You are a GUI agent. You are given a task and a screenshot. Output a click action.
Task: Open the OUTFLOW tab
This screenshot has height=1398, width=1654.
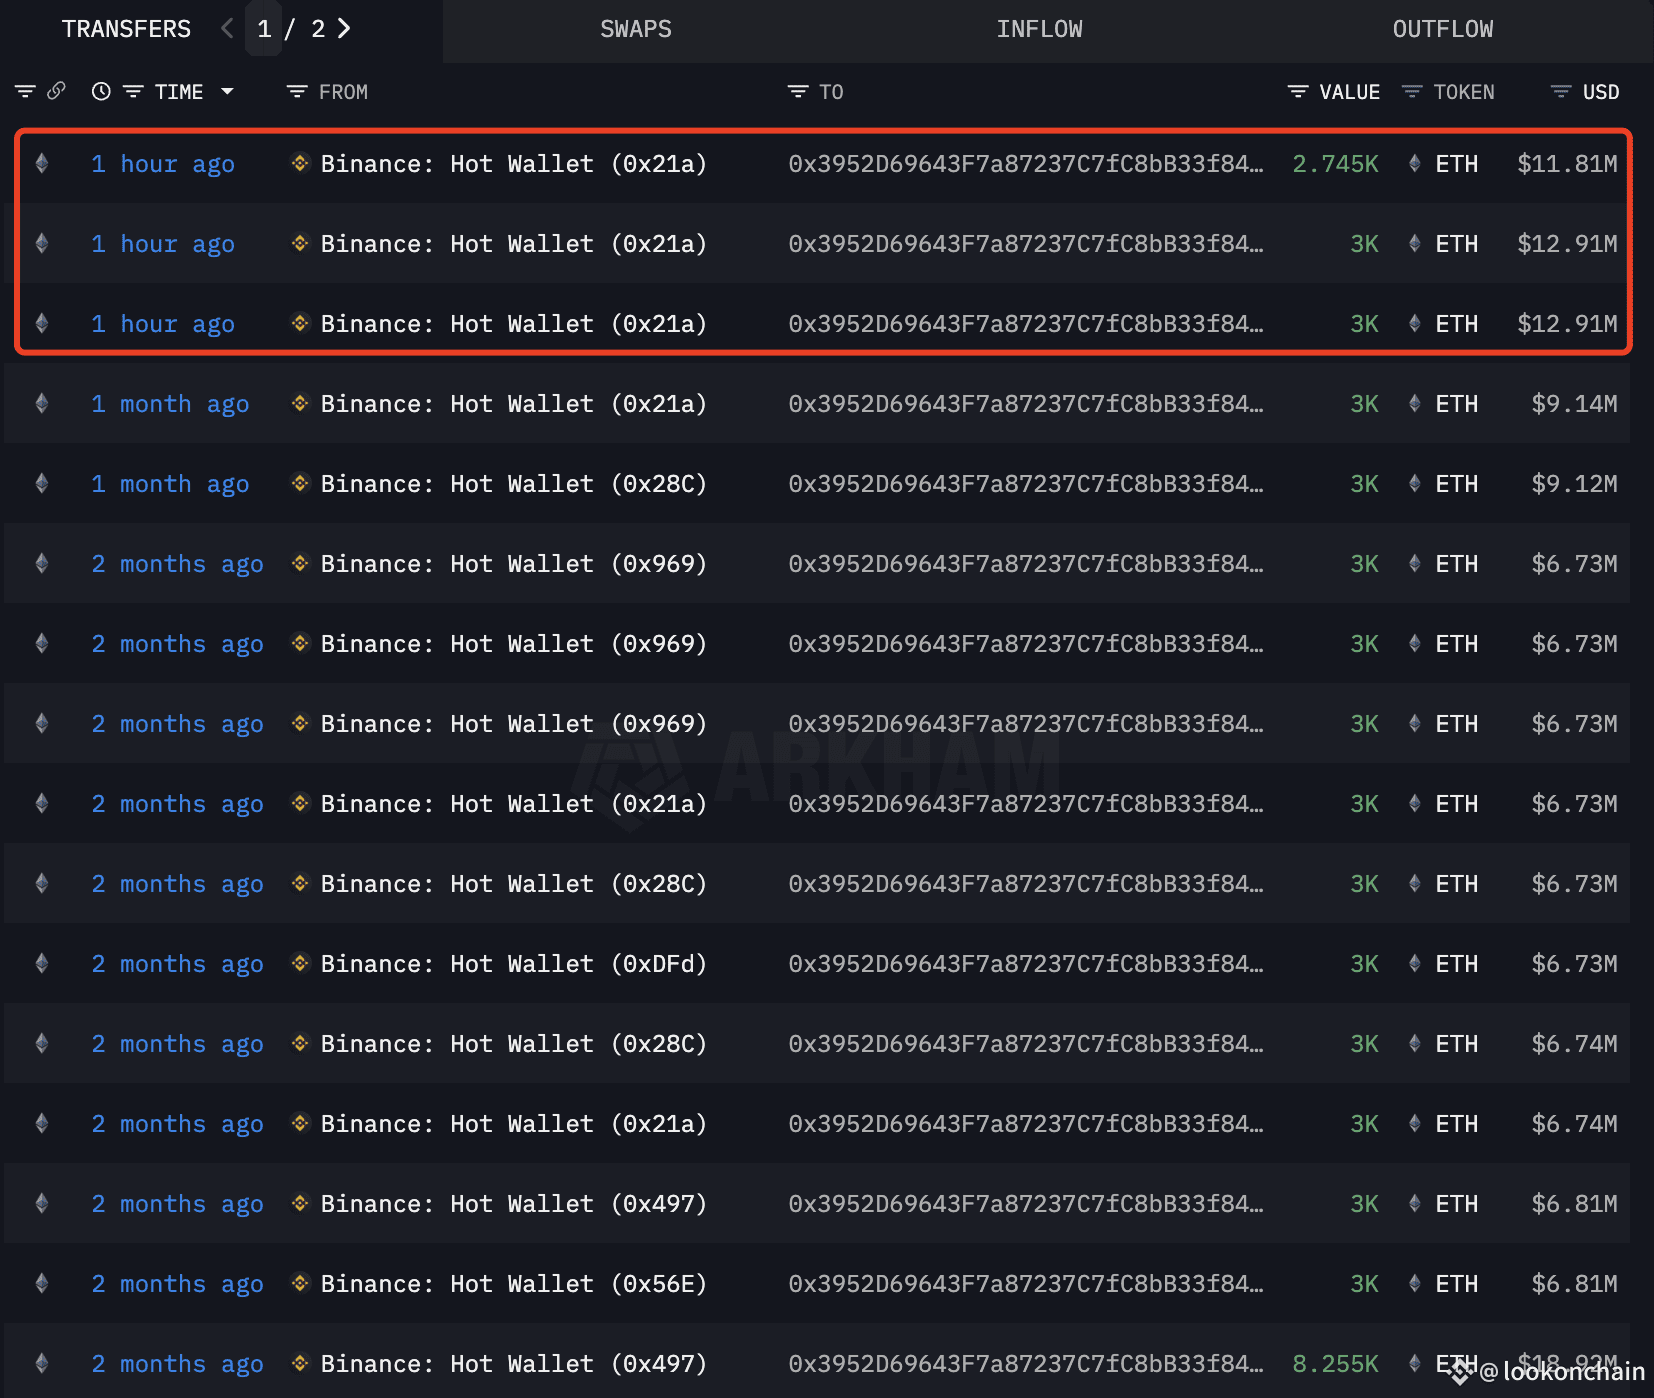[x=1443, y=29]
